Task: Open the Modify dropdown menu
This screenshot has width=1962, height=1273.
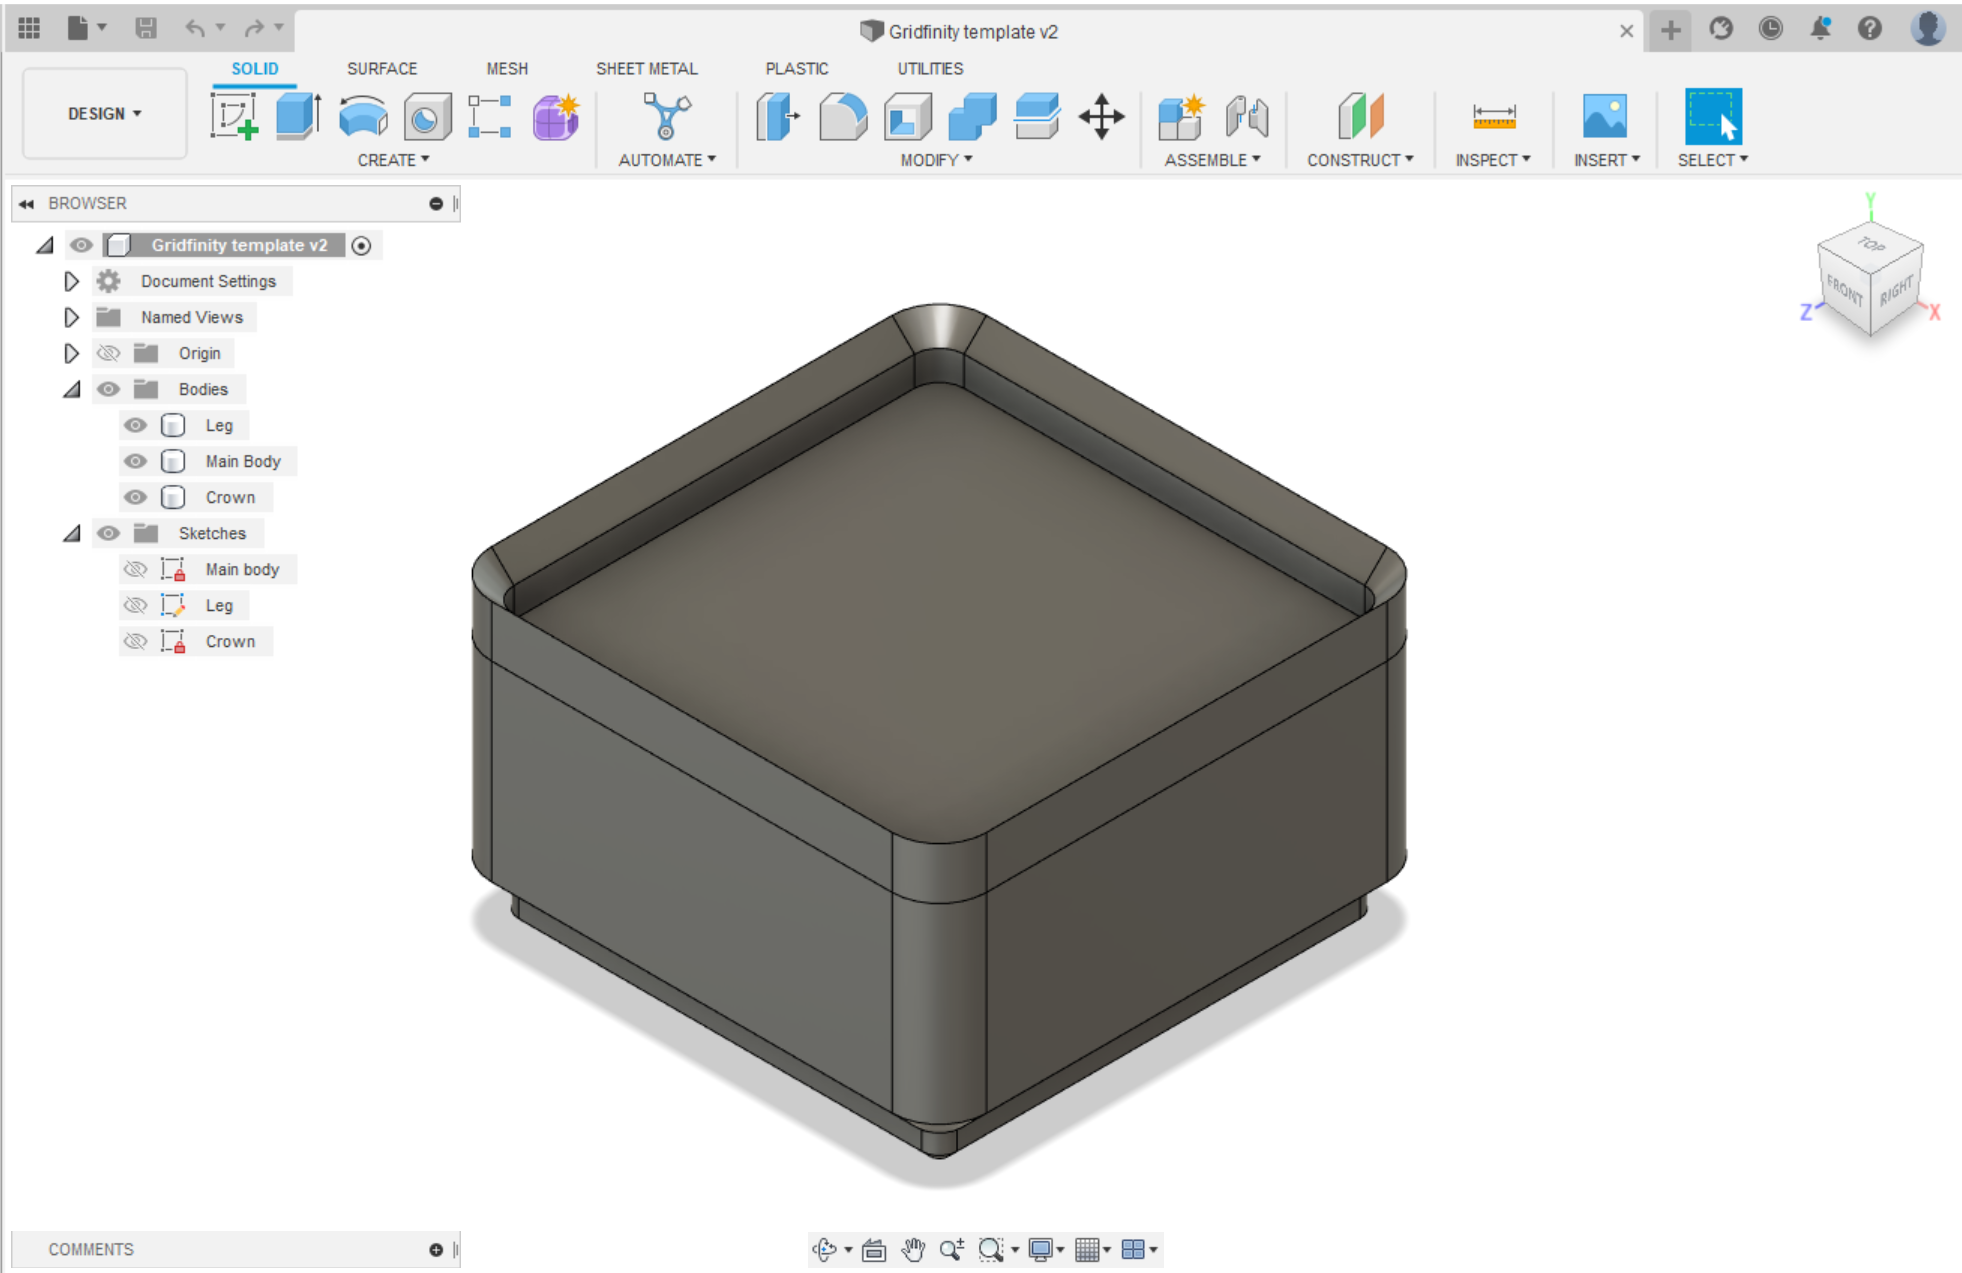Action: 931,157
